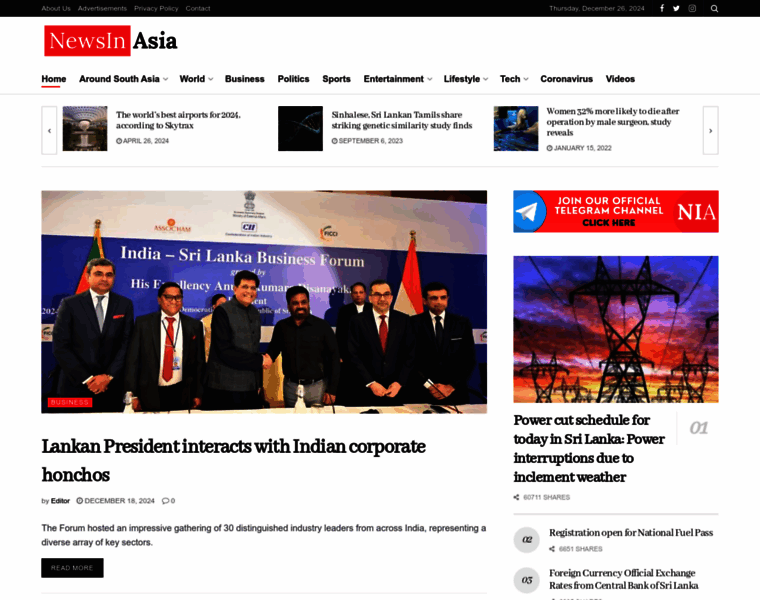This screenshot has height=600, width=760.
Task: Open 'The world's best airports for 2024' headline
Action: [x=178, y=120]
